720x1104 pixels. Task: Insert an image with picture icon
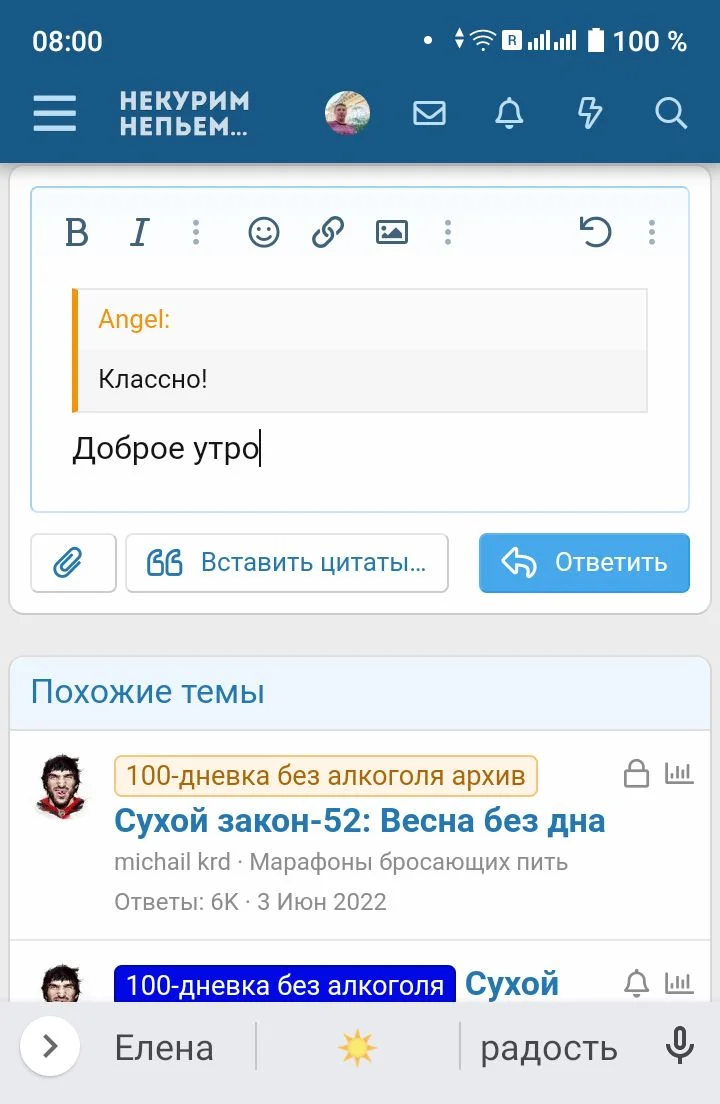(x=392, y=232)
